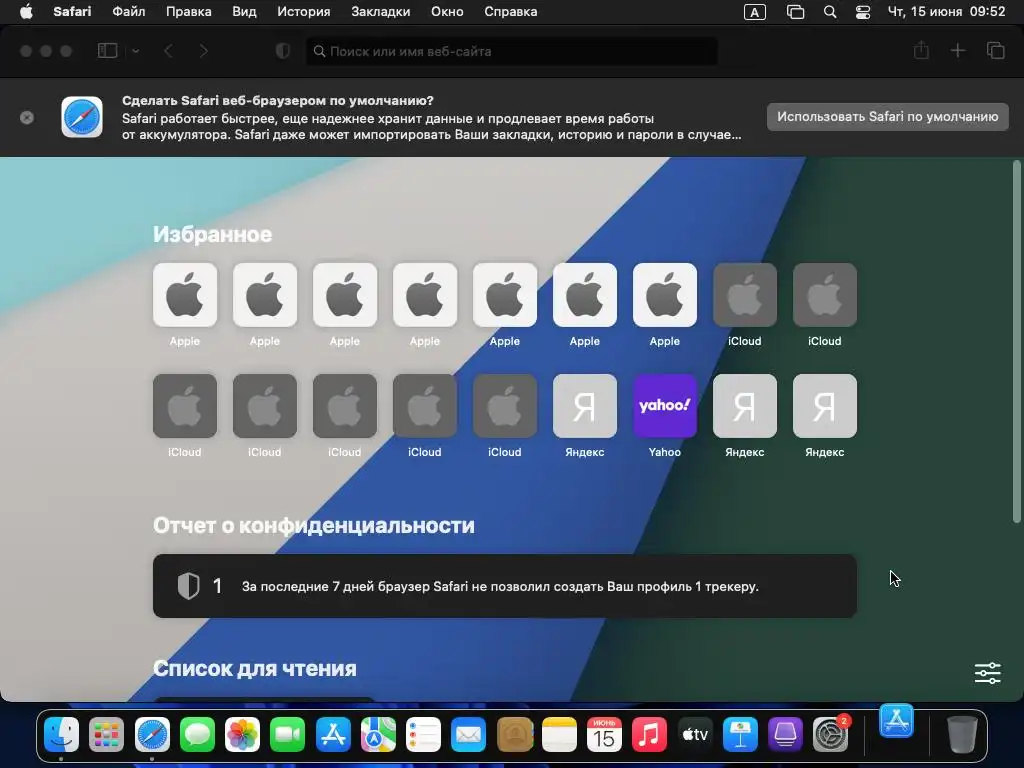This screenshot has height=768, width=1024.
Task: Click the Safari compass icon in the Dock
Action: click(152, 735)
